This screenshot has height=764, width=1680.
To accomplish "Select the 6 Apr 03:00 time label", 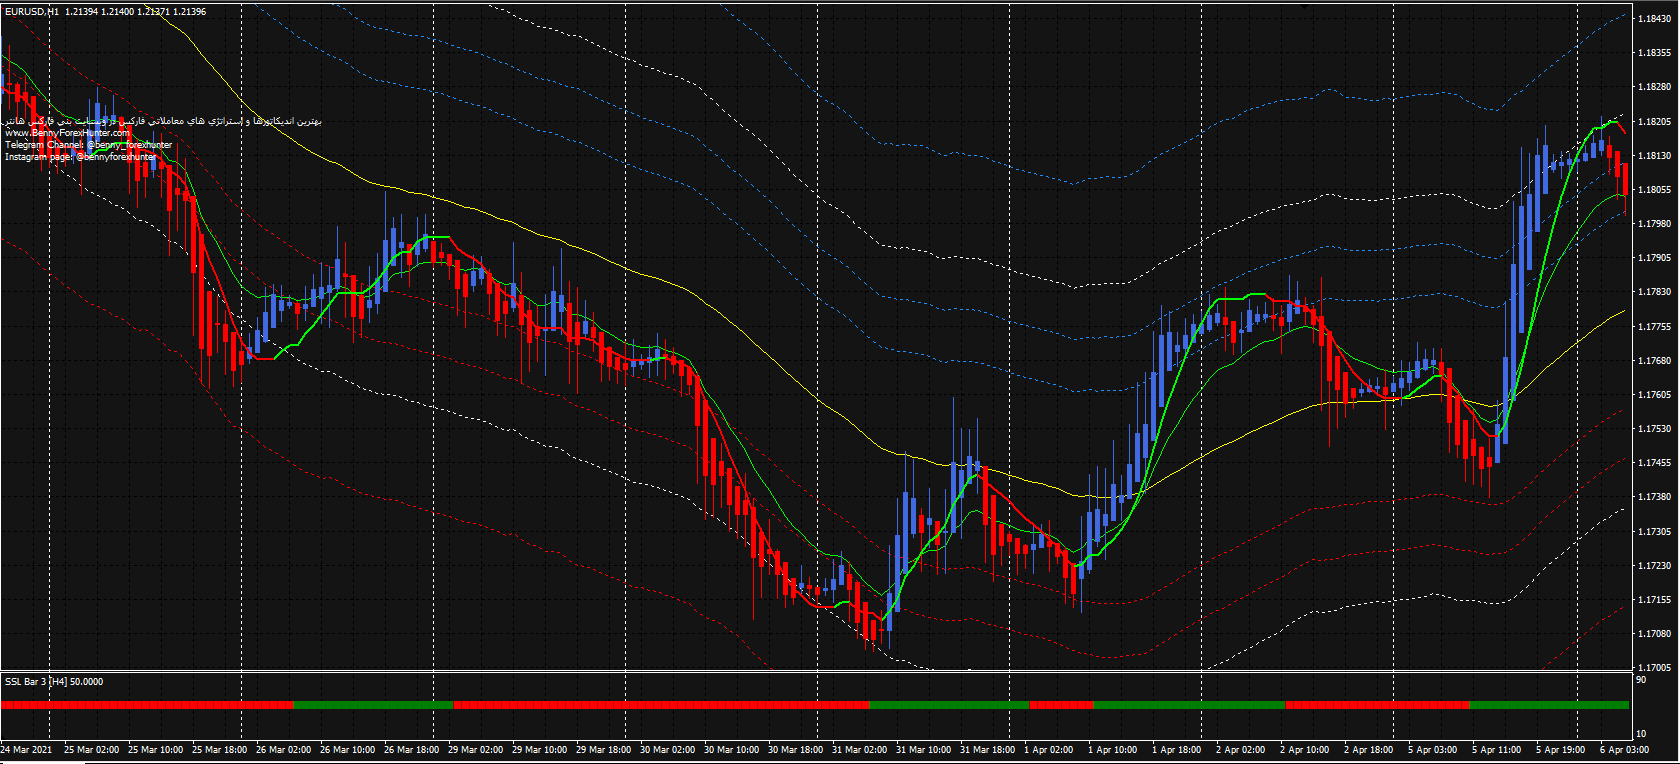I will point(1625,749).
